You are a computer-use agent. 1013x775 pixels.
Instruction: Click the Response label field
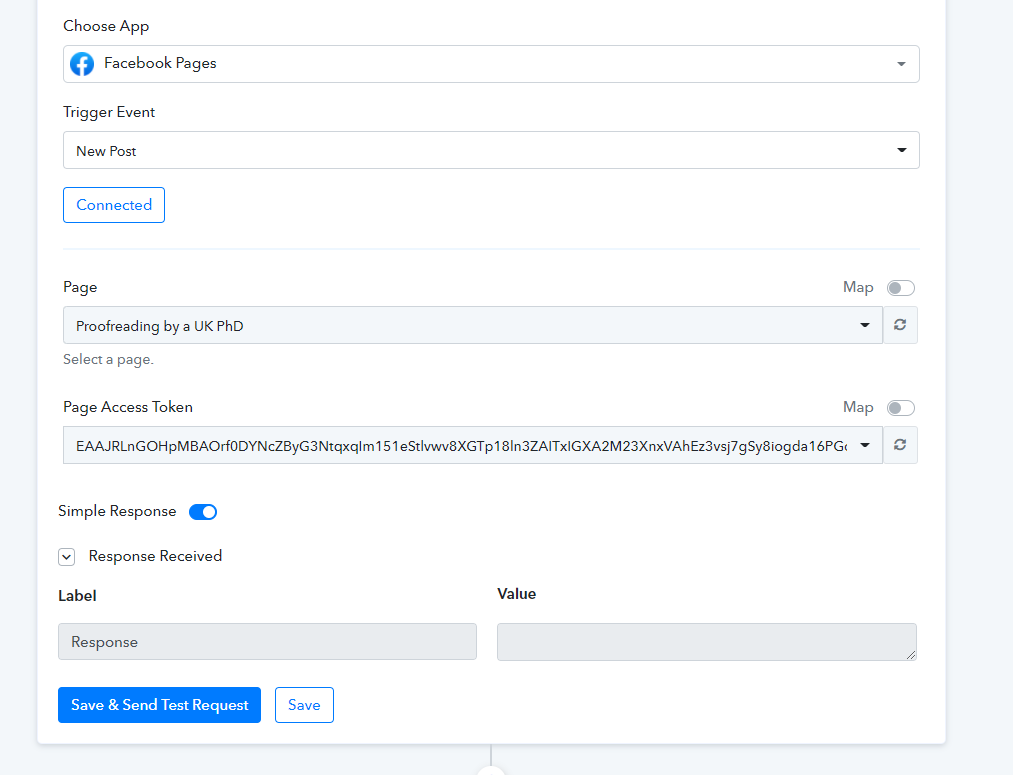[x=267, y=641]
